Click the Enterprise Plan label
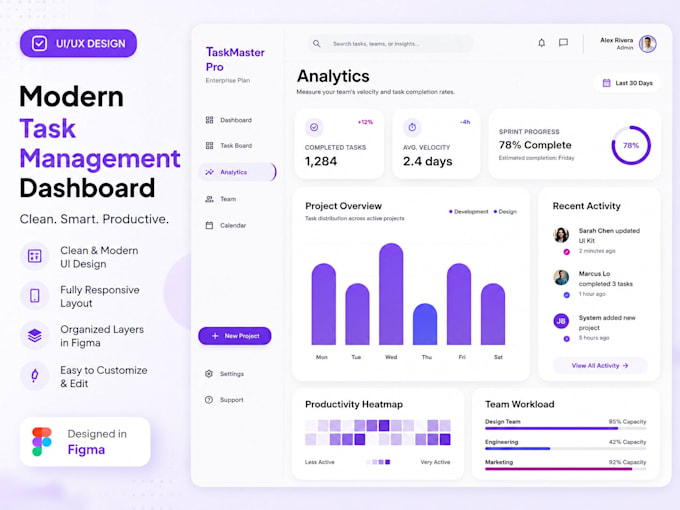This screenshot has height=510, width=680. point(228,80)
